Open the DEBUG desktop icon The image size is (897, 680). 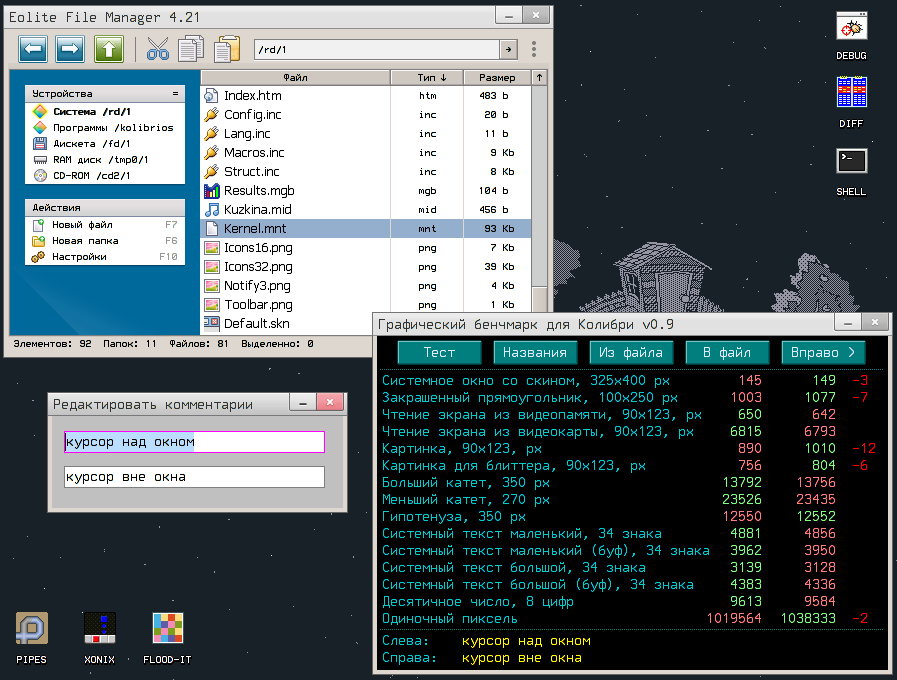coord(851,30)
